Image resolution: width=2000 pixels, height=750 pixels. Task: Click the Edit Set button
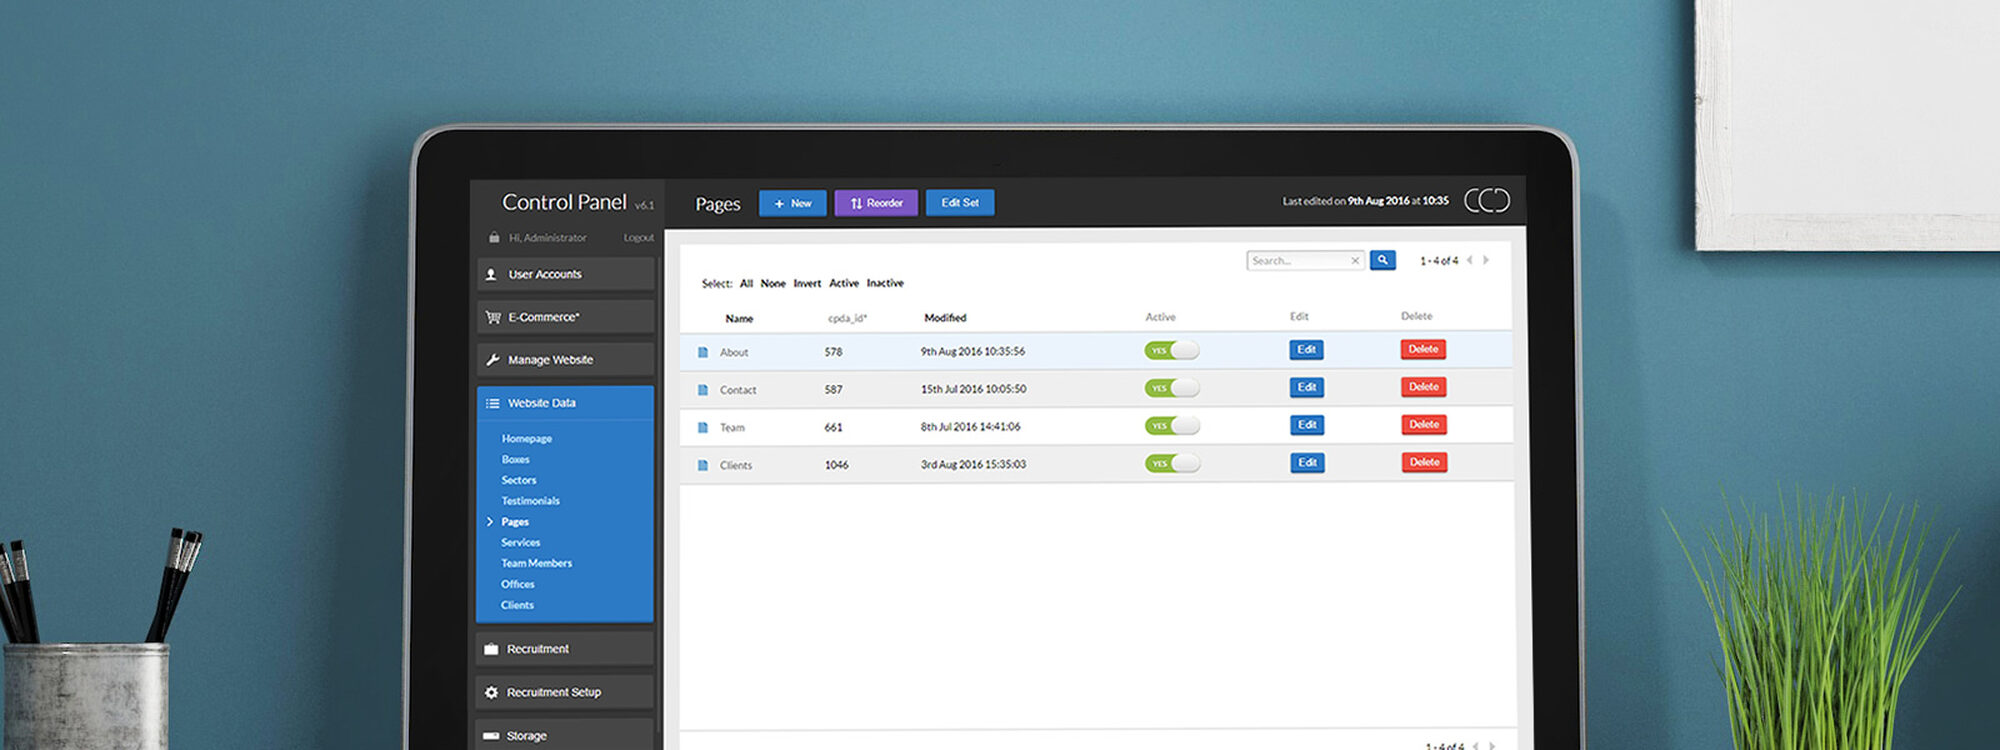[960, 203]
